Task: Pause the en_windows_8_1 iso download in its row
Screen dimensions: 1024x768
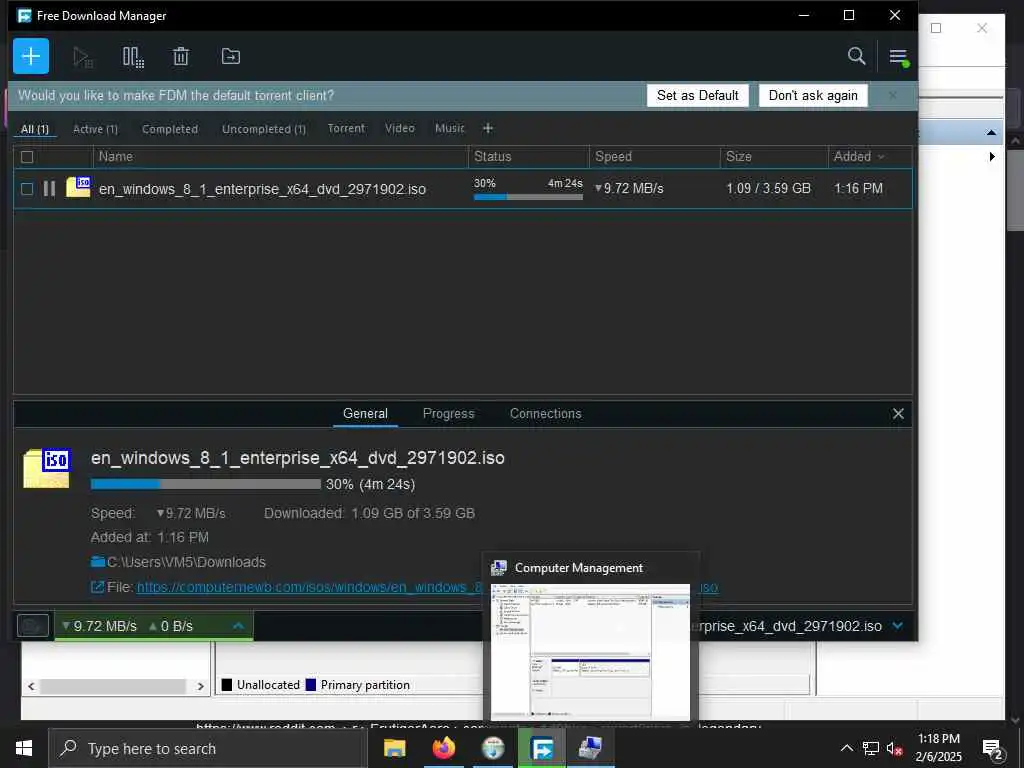Action: click(x=49, y=189)
